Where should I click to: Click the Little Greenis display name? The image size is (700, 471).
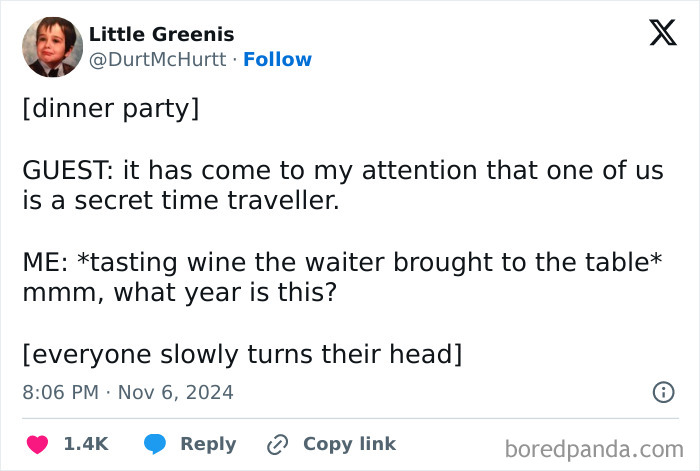pyautogui.click(x=161, y=34)
